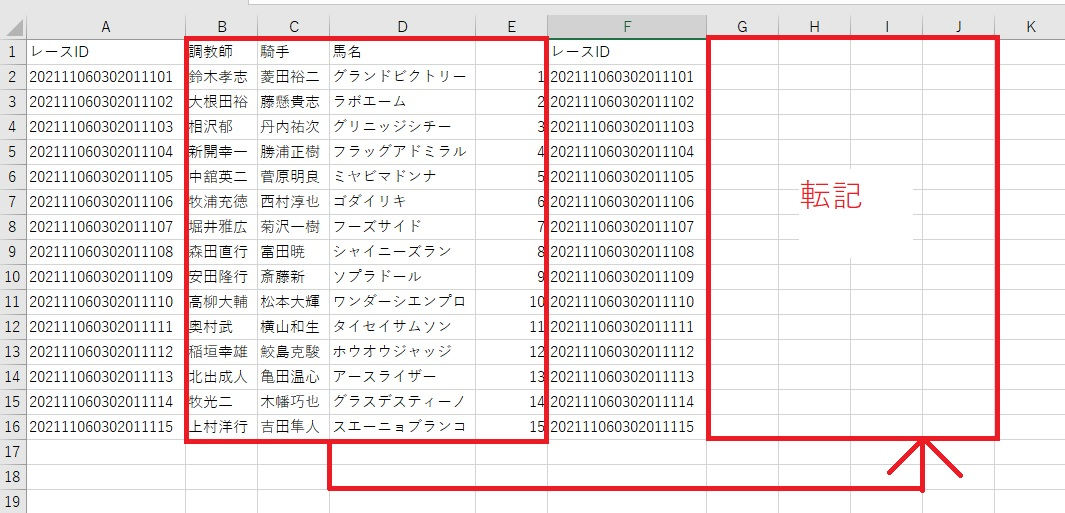The image size is (1065, 513).
Task: Click cell E11 containing number 10
Action: pos(511,302)
